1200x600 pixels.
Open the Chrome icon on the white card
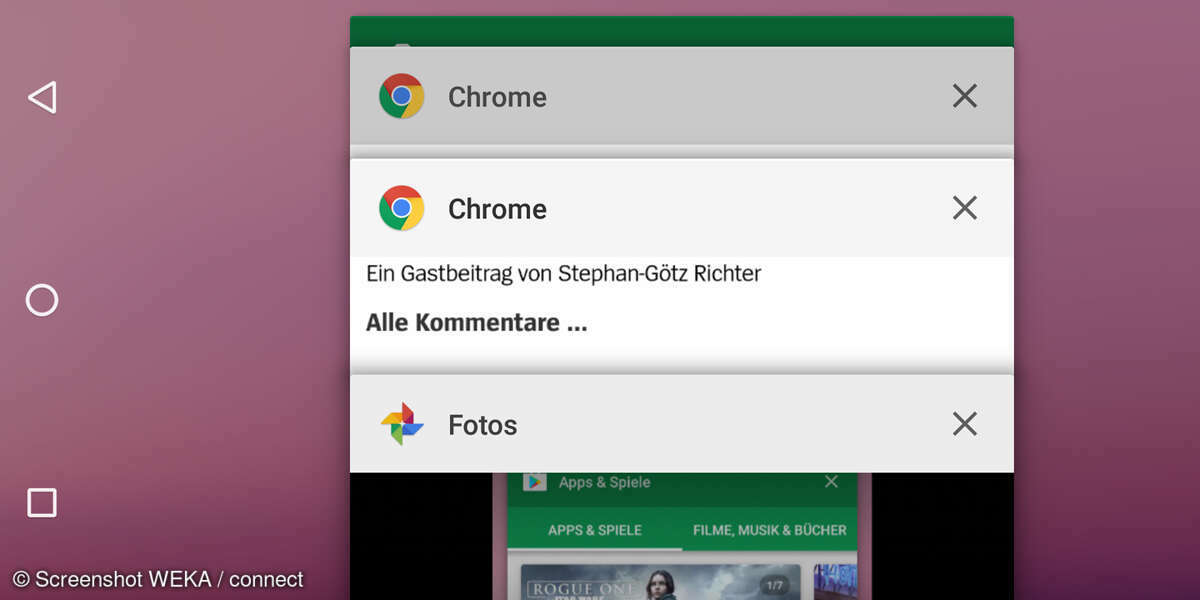[401, 208]
